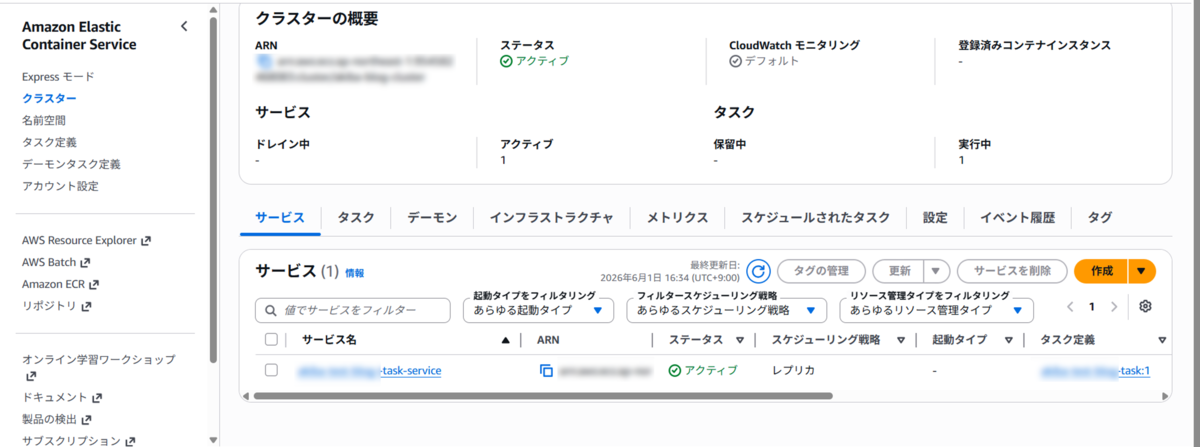Check the task-service row checkbox
Image resolution: width=1200 pixels, height=447 pixels.
271,370
